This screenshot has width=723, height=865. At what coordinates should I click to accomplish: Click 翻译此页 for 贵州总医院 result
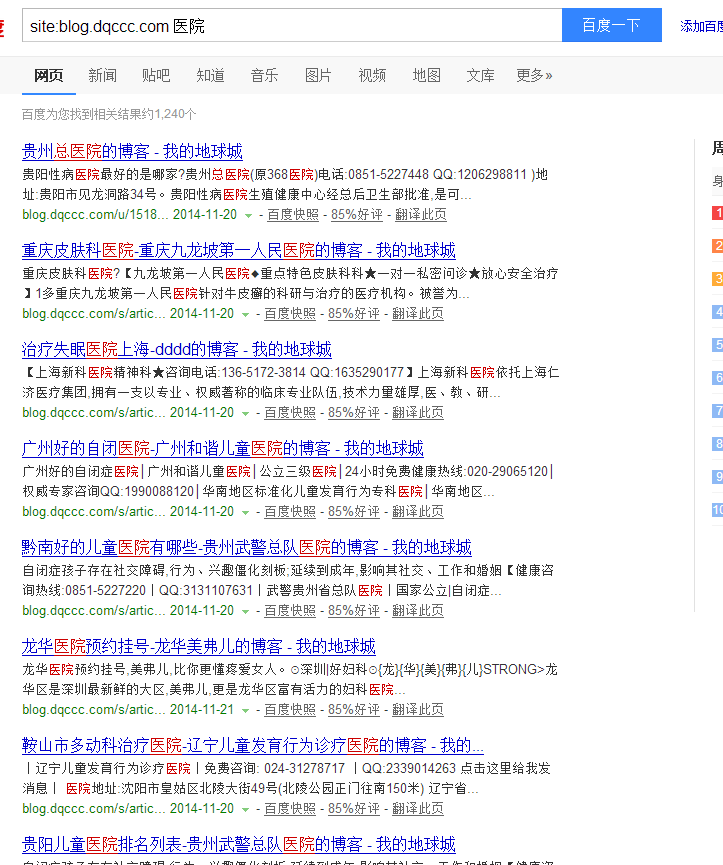tap(421, 215)
